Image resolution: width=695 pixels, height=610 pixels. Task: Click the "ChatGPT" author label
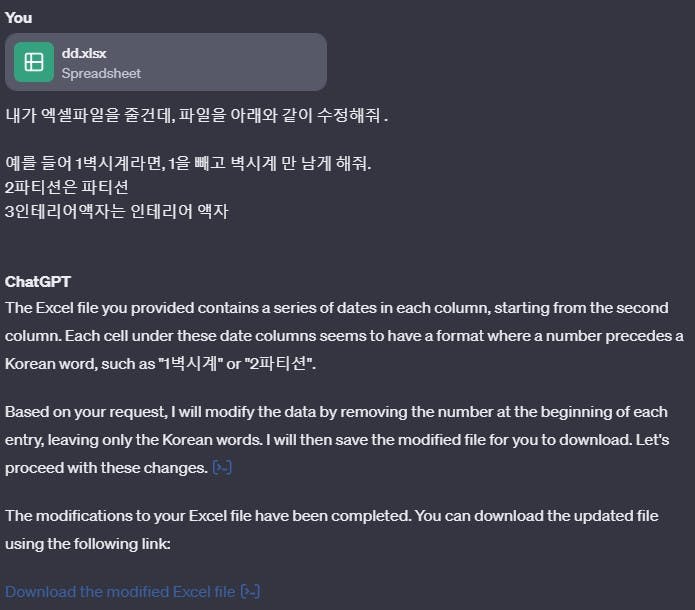pyautogui.click(x=38, y=282)
